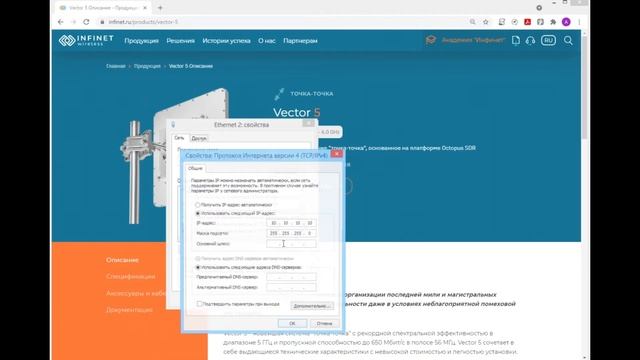Open the Решения menu
The image size is (640, 360).
(x=180, y=41)
